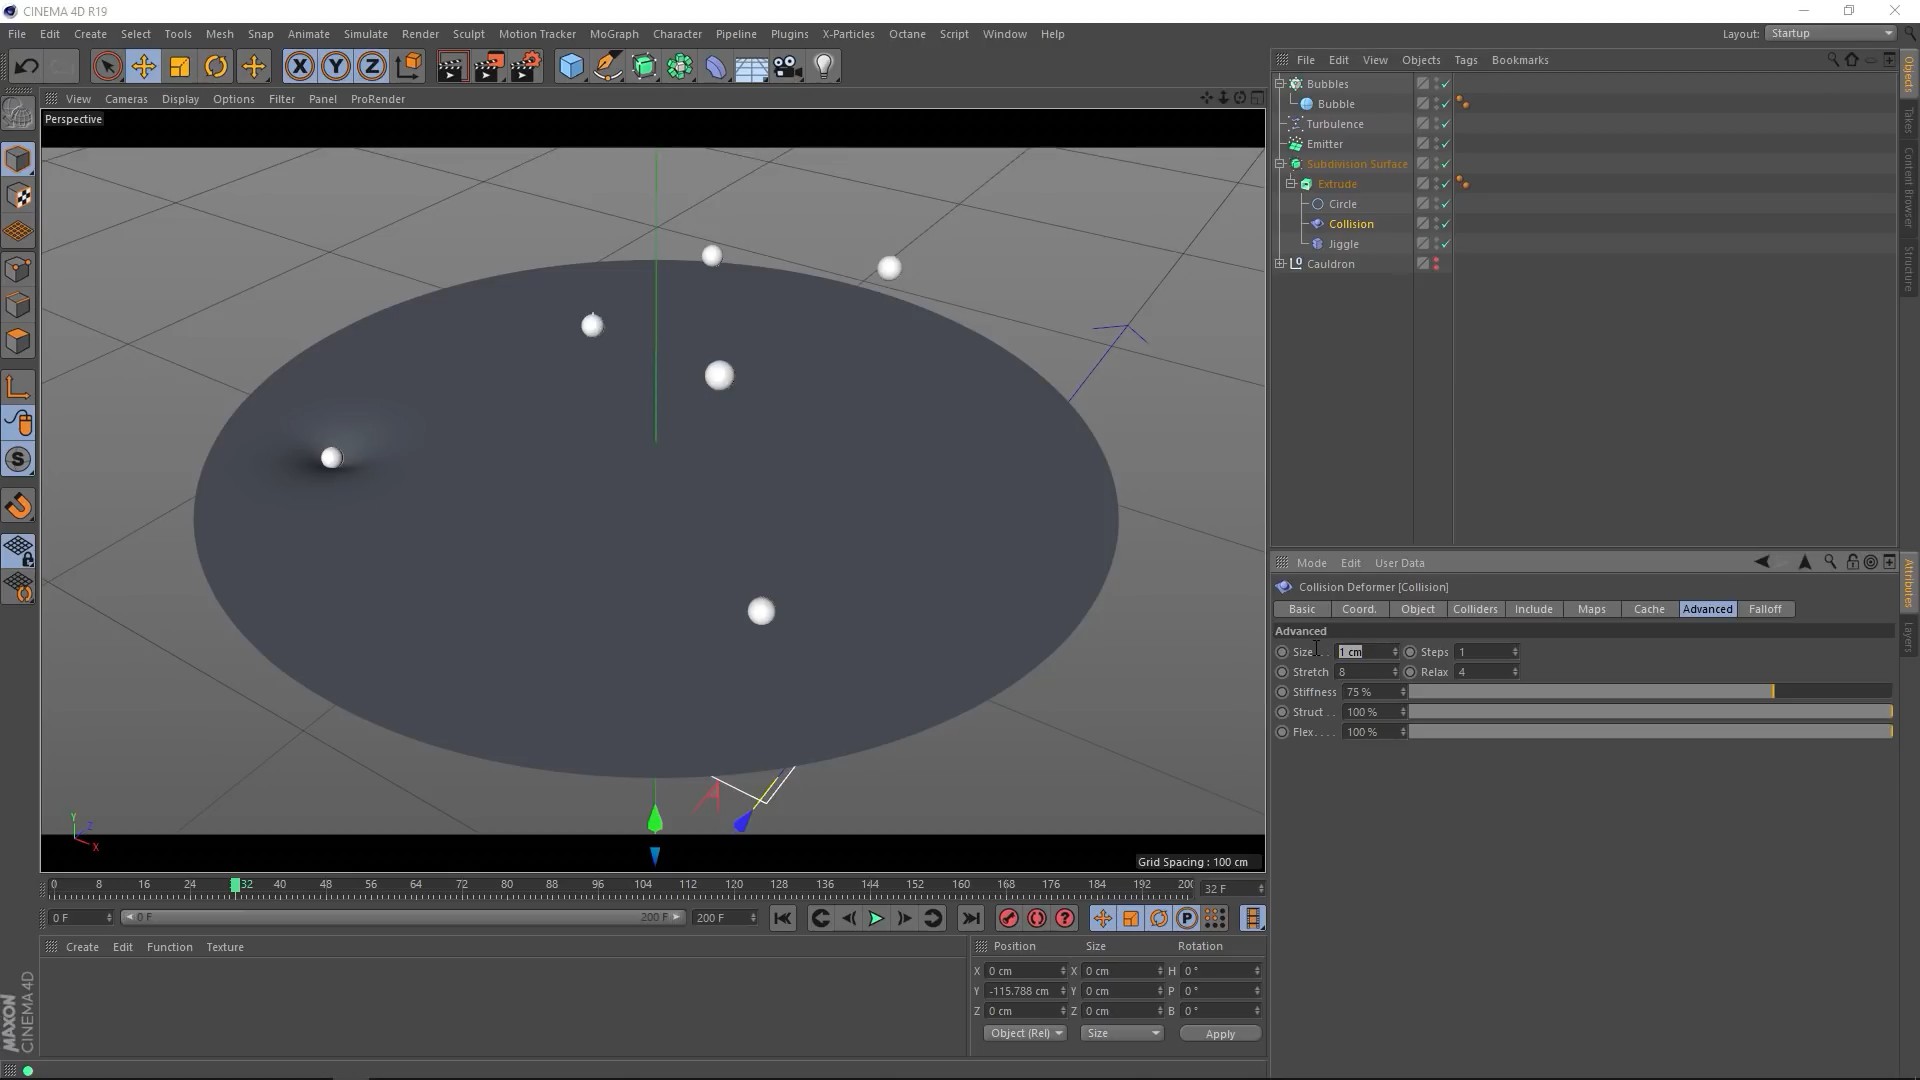Toggle the Jiggle deformer enable checkmark
This screenshot has width=1920, height=1080.
point(1445,244)
